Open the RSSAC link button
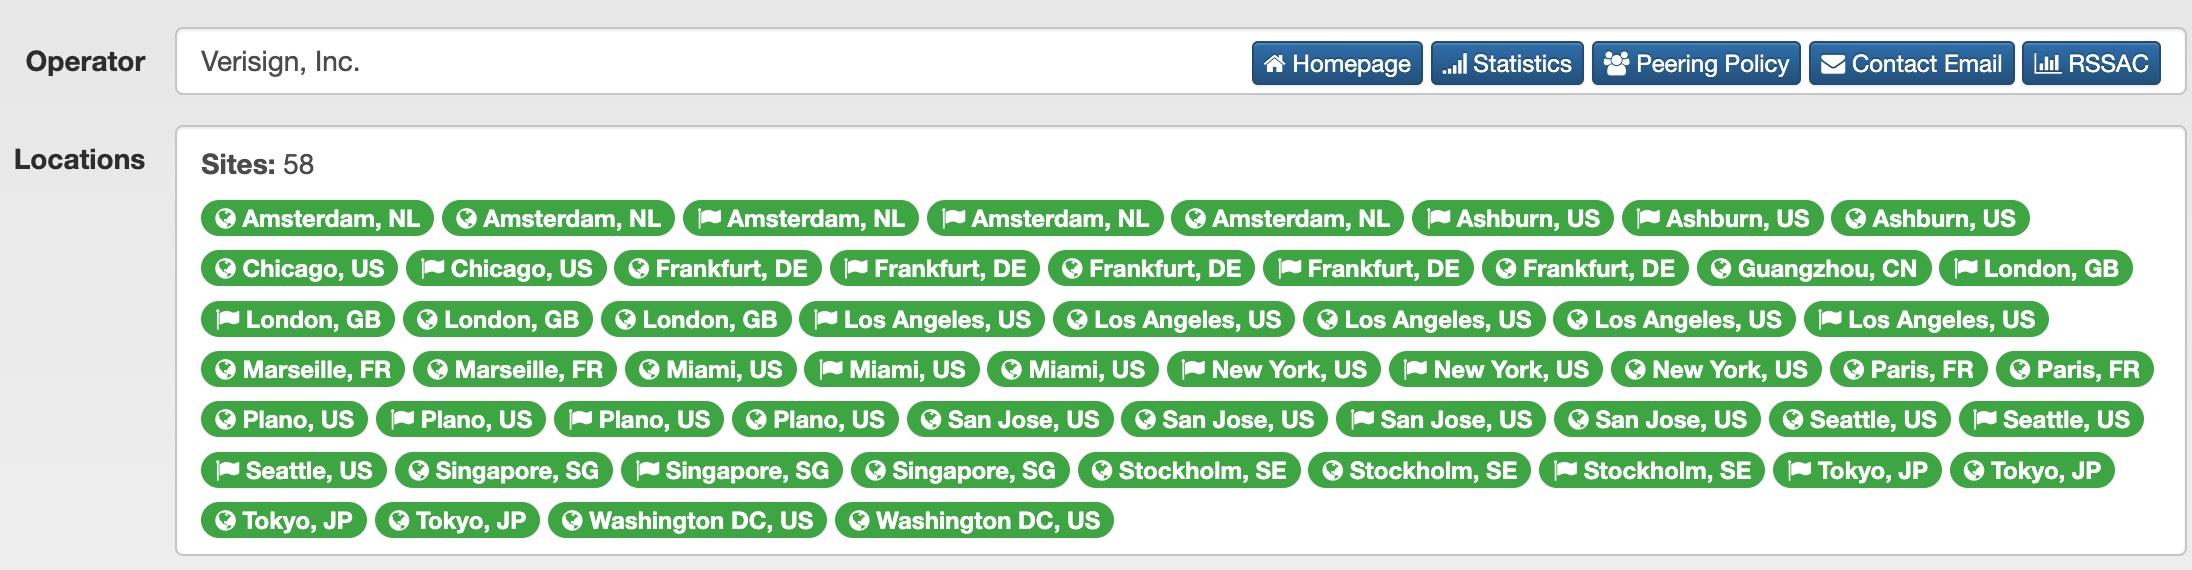Image resolution: width=2192 pixels, height=570 pixels. tap(2090, 64)
